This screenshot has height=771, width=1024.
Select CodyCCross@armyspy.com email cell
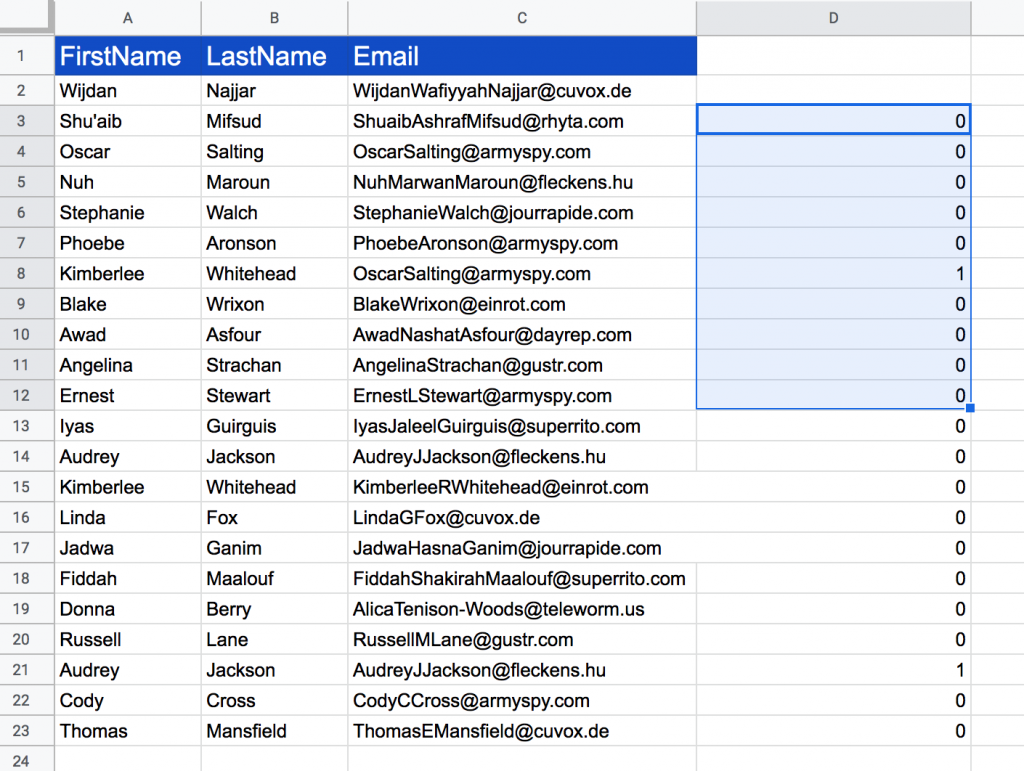click(x=522, y=700)
